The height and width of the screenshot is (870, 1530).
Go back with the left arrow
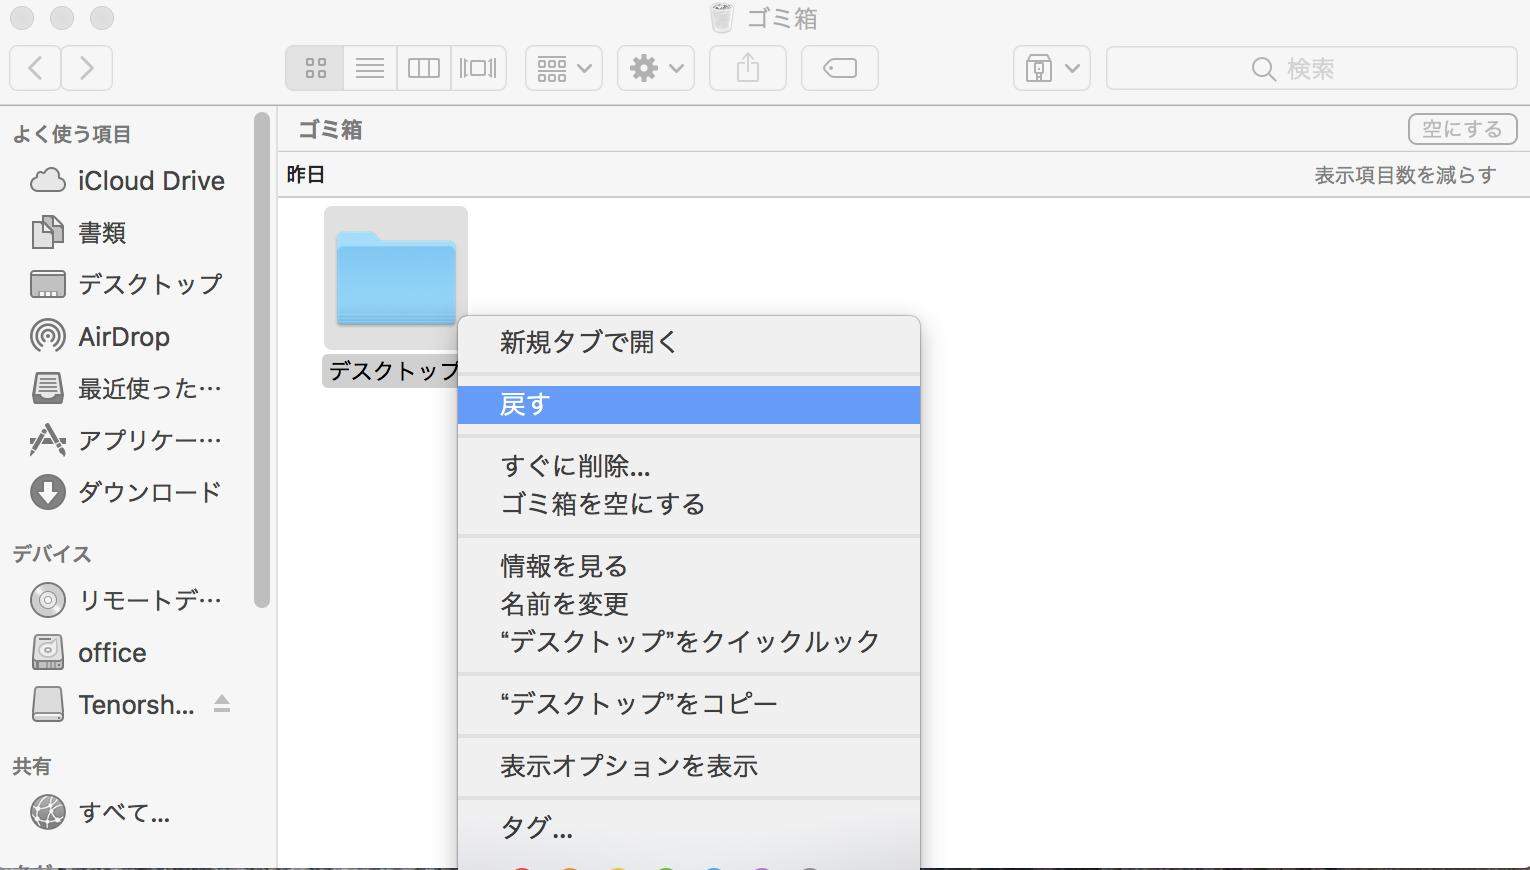(35, 68)
